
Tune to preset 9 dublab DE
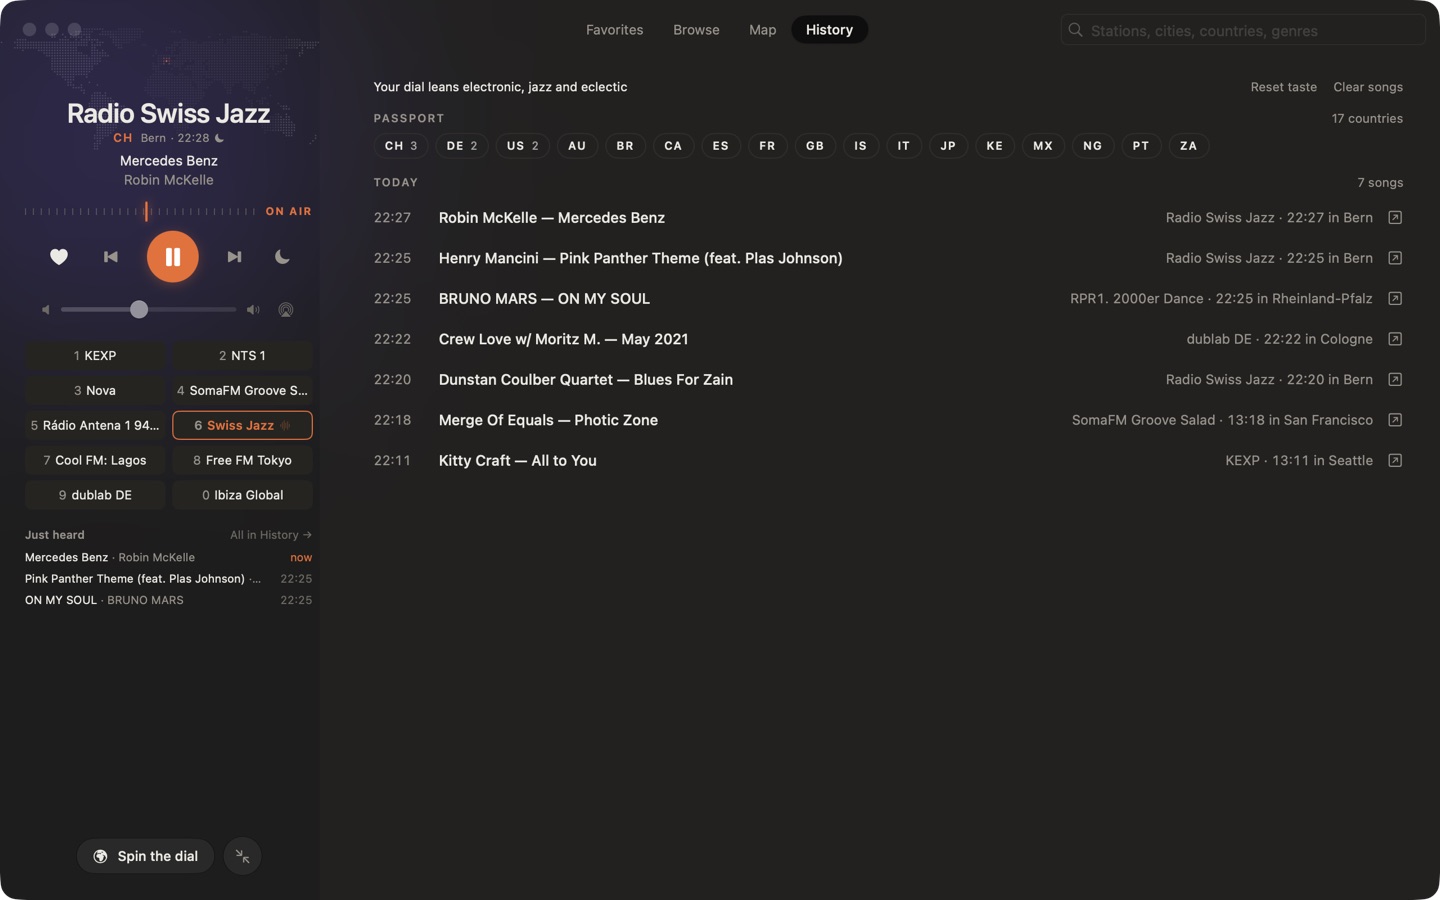[95, 495]
